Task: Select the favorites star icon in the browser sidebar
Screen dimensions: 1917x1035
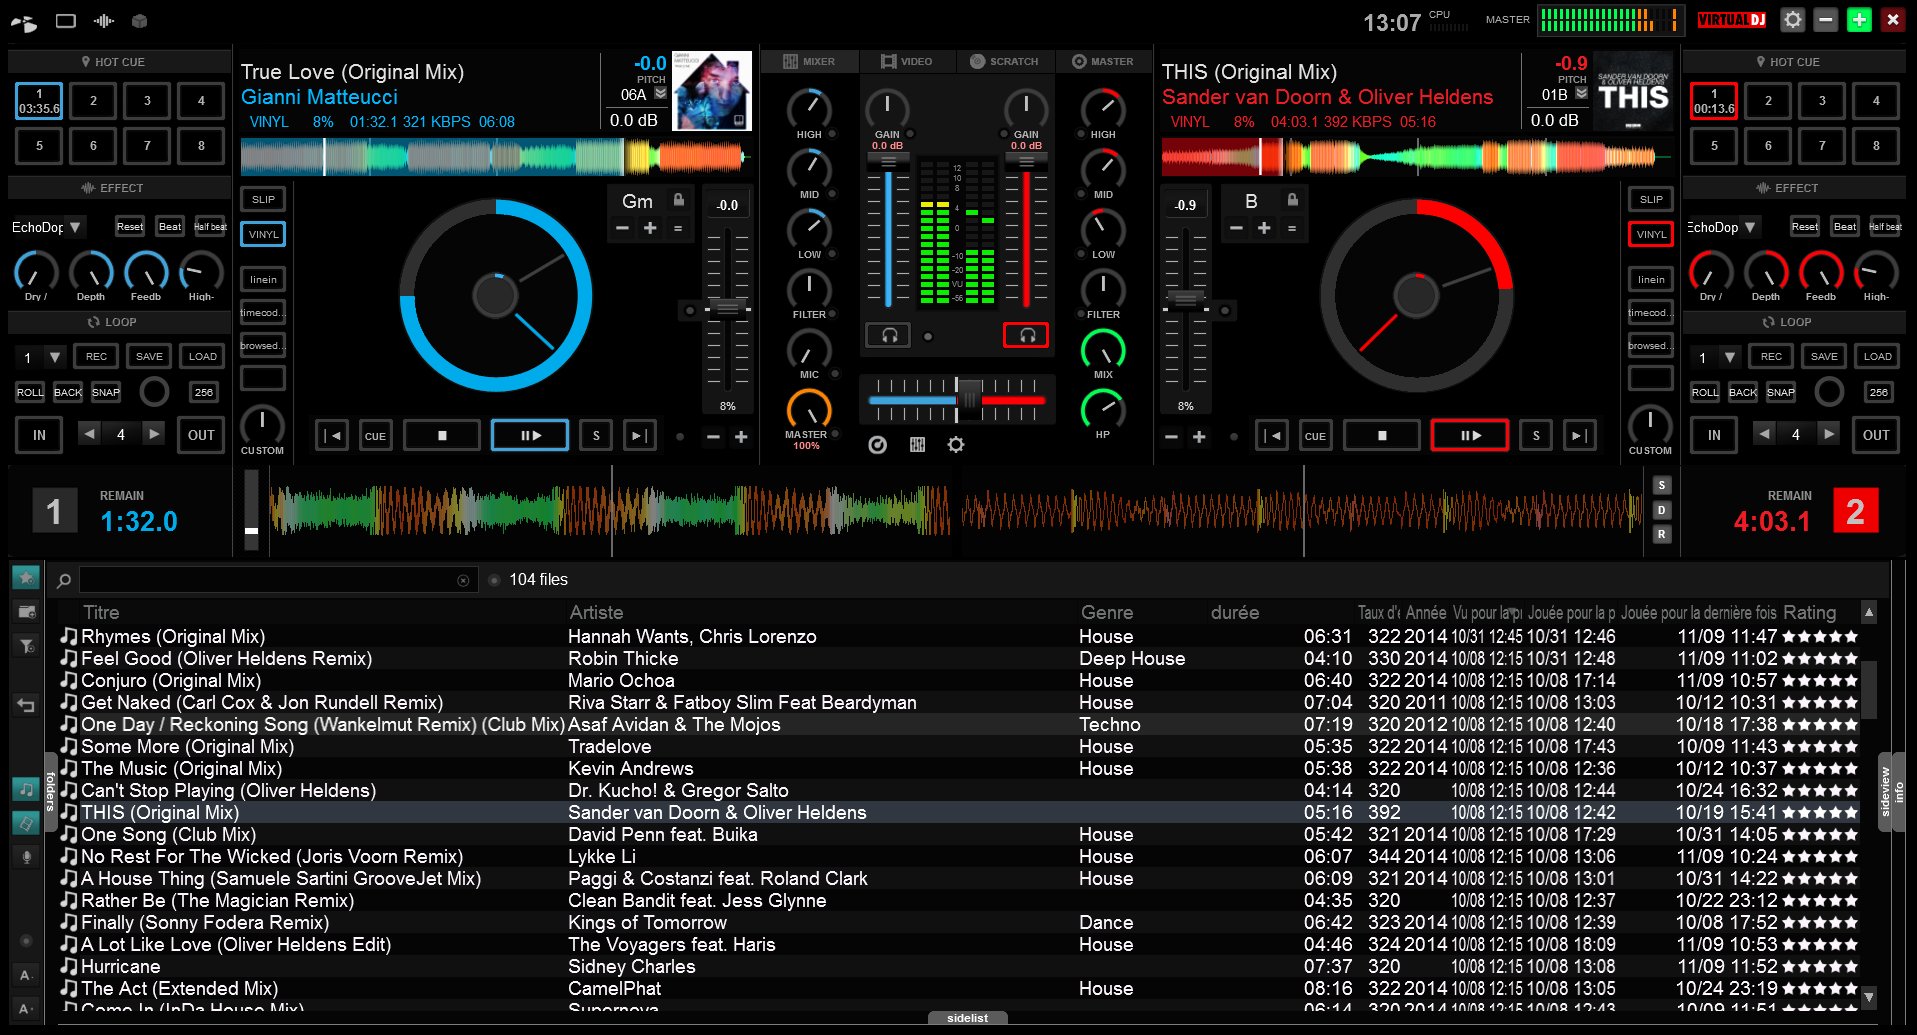Action: (25, 577)
